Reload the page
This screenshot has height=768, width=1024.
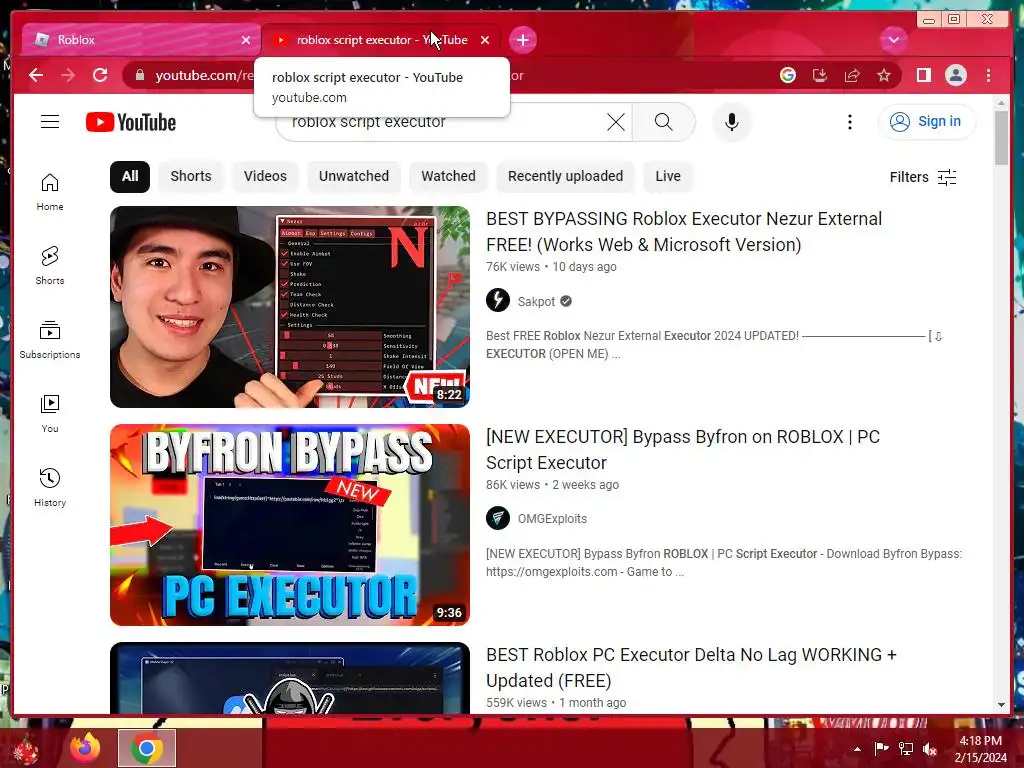pos(100,75)
